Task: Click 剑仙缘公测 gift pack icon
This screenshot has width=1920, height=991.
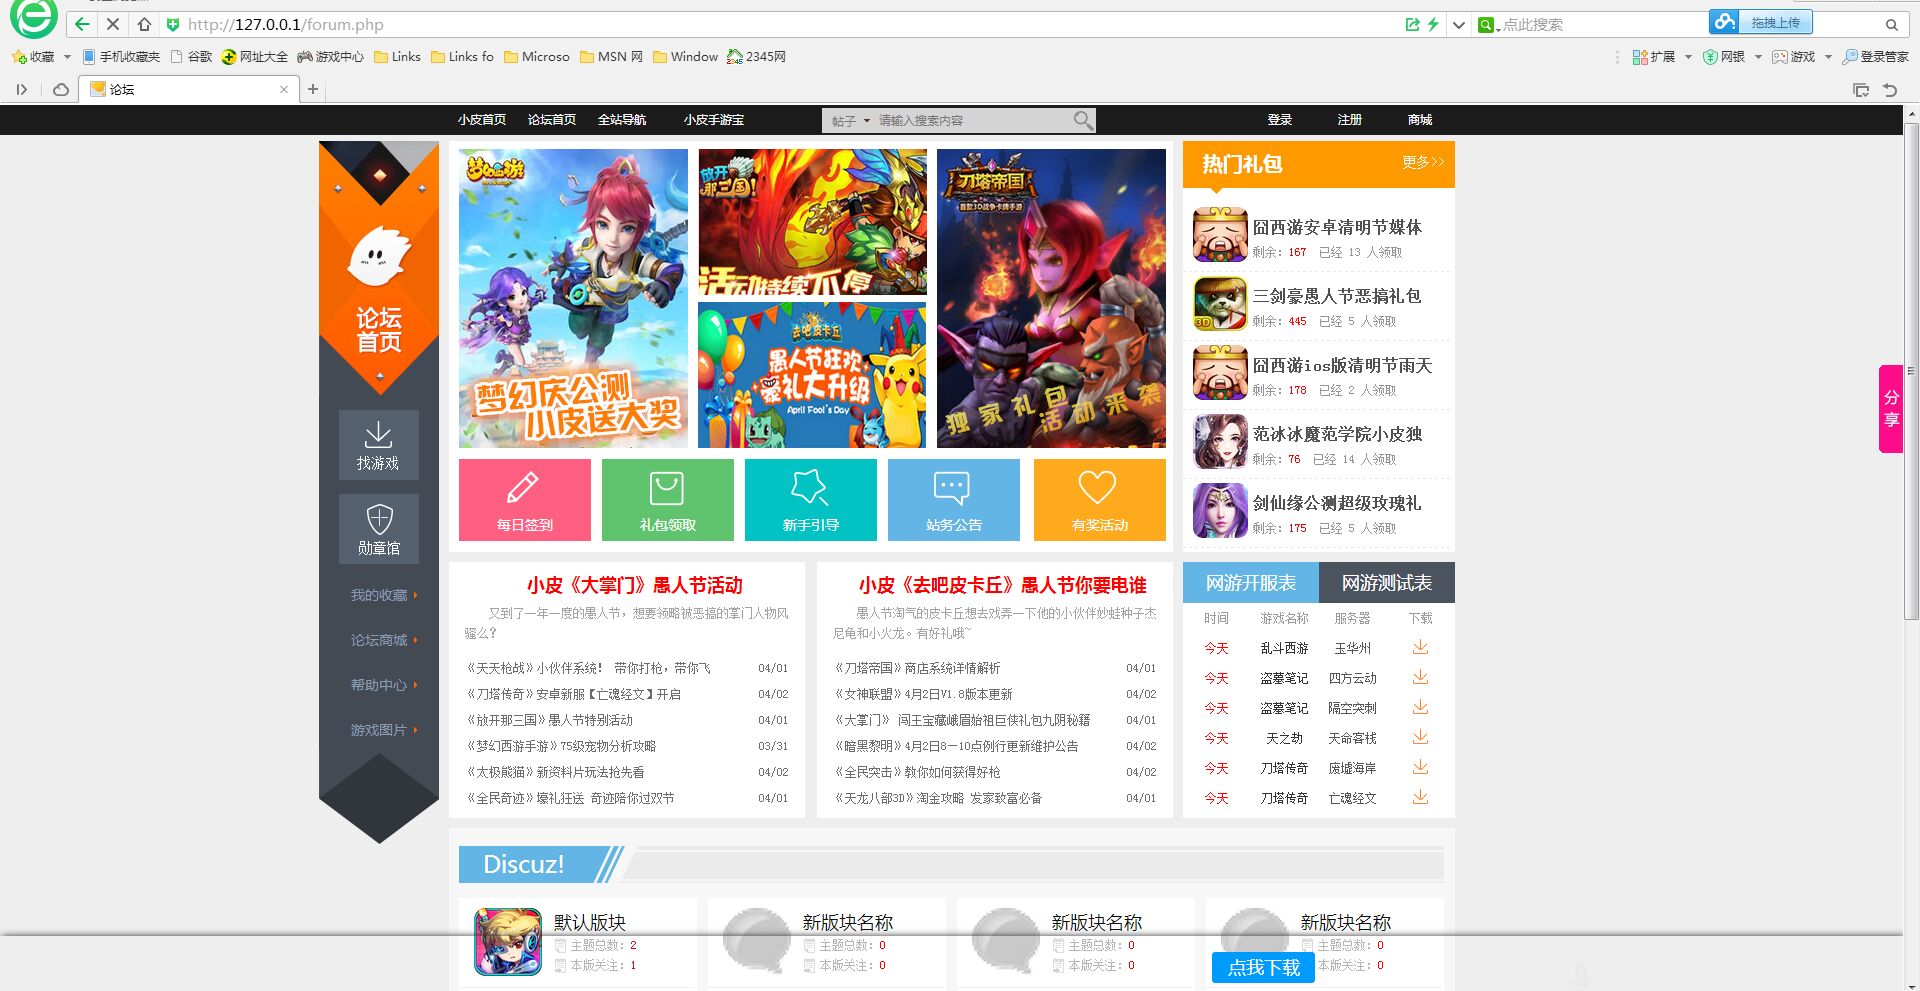Action: tap(1220, 511)
